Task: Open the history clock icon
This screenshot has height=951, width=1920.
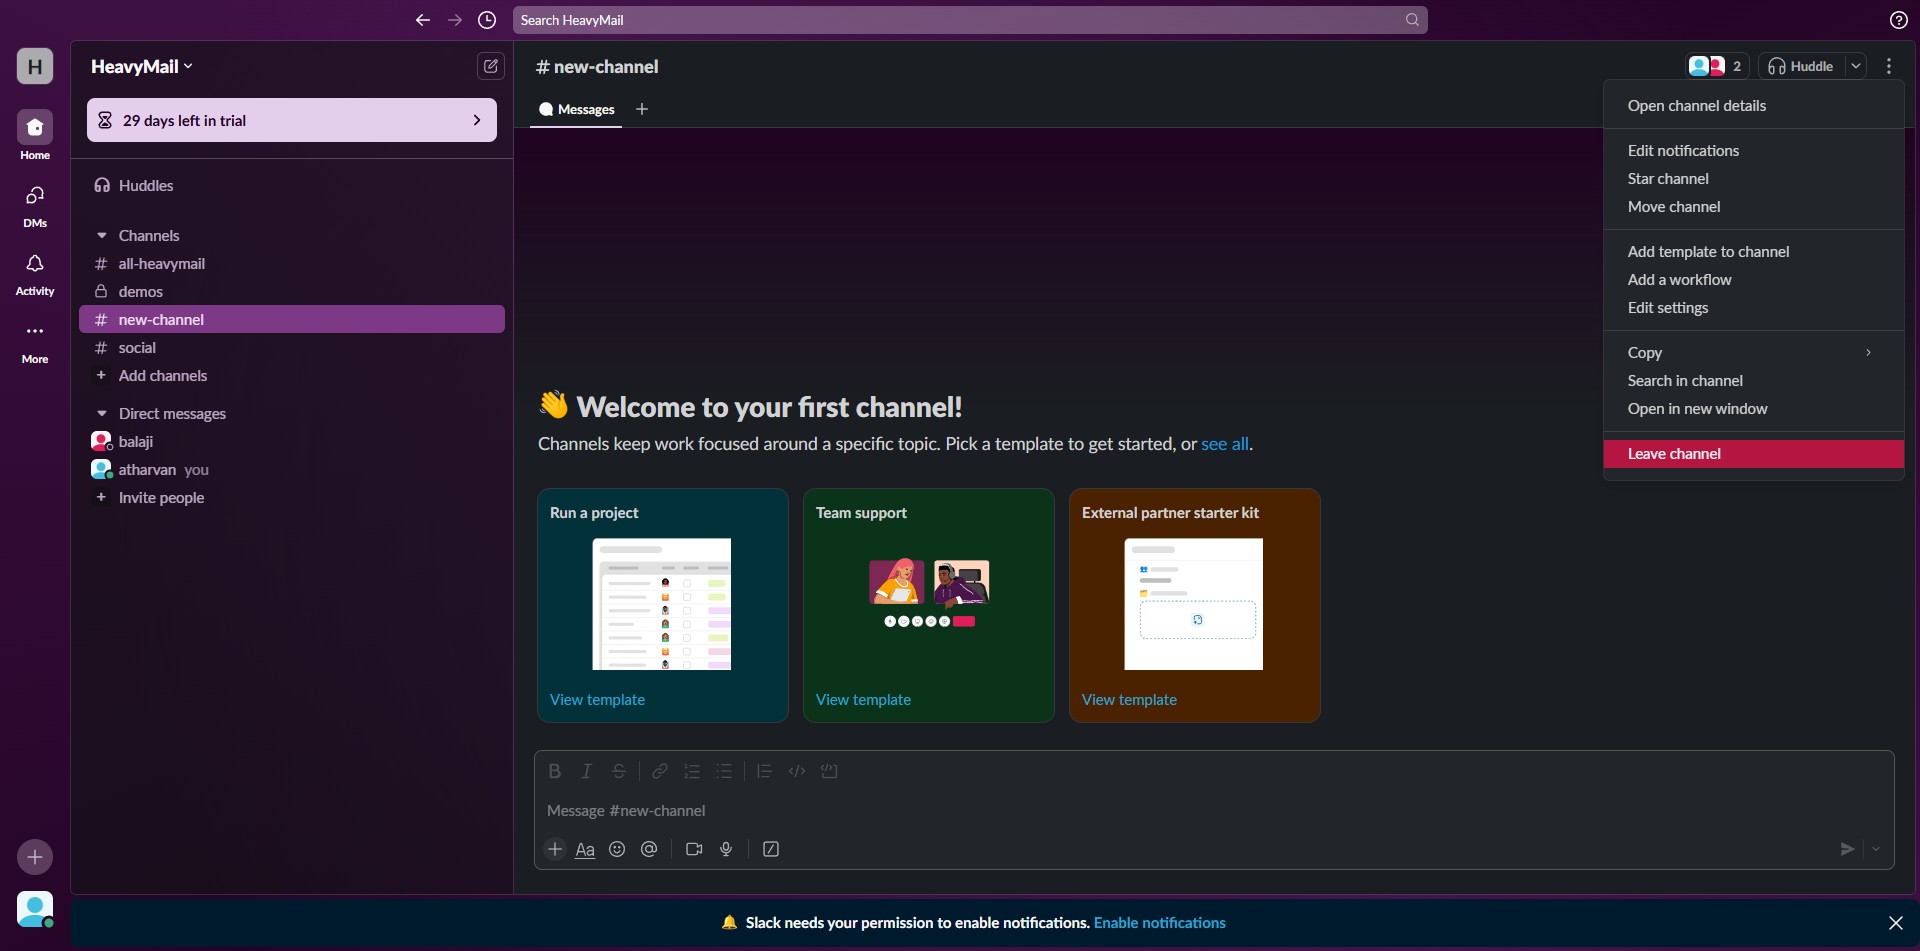Action: tap(487, 20)
